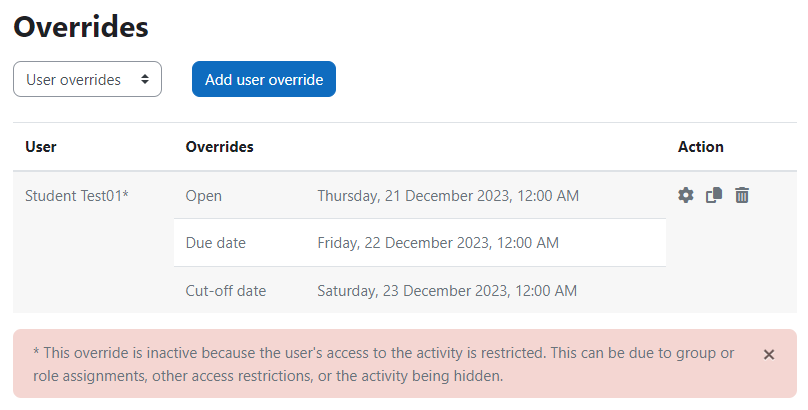This screenshot has height=410, width=808.
Task: Click the Overrides page heading
Action: pos(81,27)
